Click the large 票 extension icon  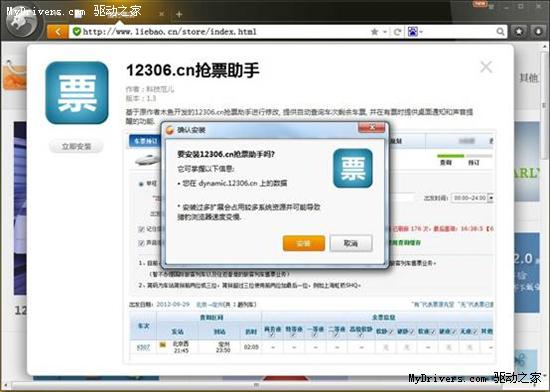point(77,93)
